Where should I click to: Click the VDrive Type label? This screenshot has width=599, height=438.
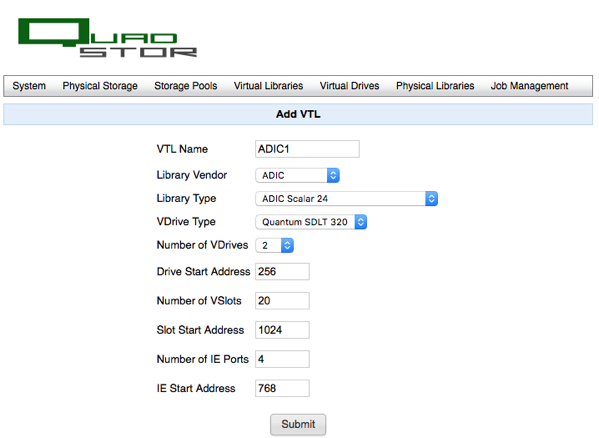186,222
